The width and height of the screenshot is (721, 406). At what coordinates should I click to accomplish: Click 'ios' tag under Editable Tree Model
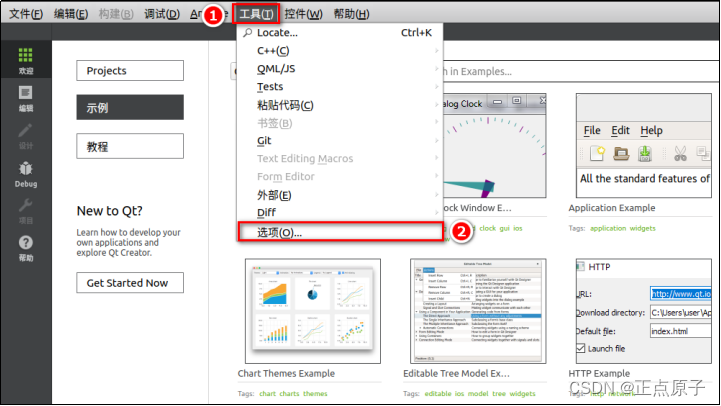(x=459, y=394)
